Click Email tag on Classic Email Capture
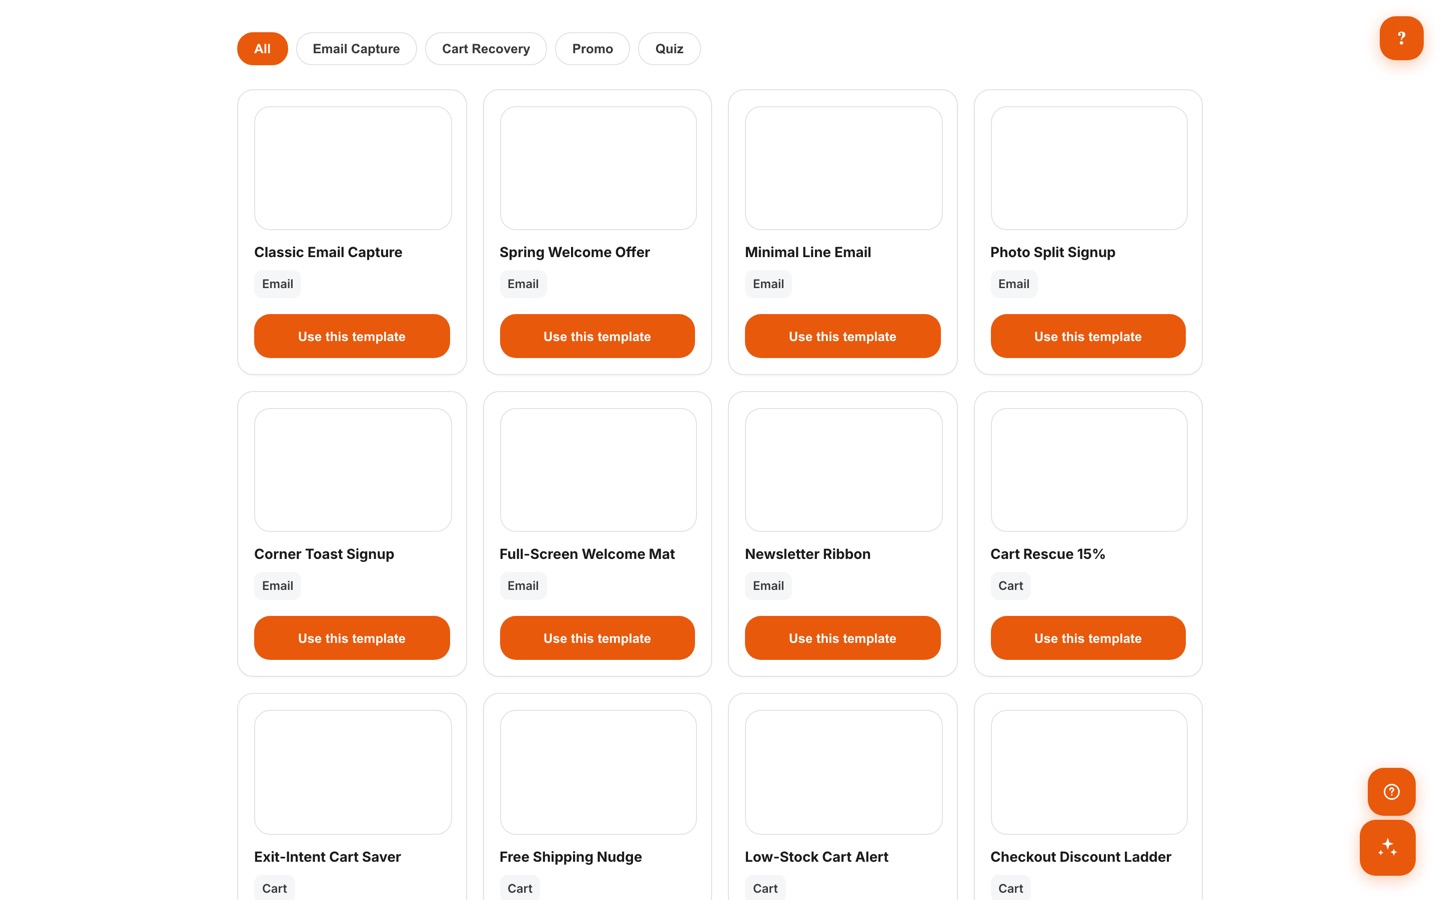Screen dimensions: 1440x900 277,284
